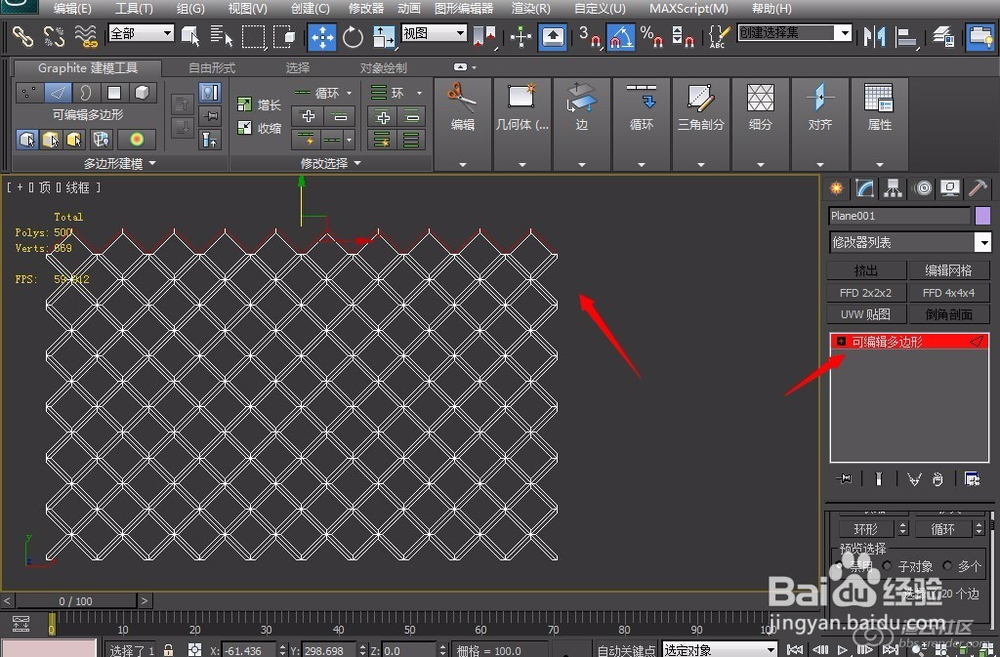The height and width of the screenshot is (657, 1000).
Task: Activate the Select and Rotate tool
Action: pyautogui.click(x=353, y=37)
